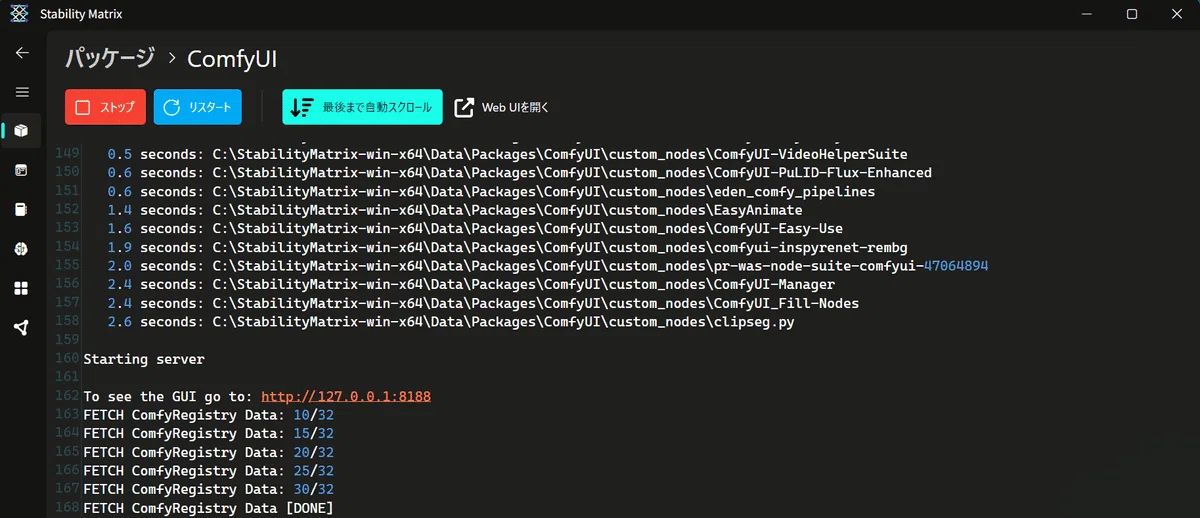Click the 'FETCH ComfyRegistry Data [DONE]' line

(208, 509)
